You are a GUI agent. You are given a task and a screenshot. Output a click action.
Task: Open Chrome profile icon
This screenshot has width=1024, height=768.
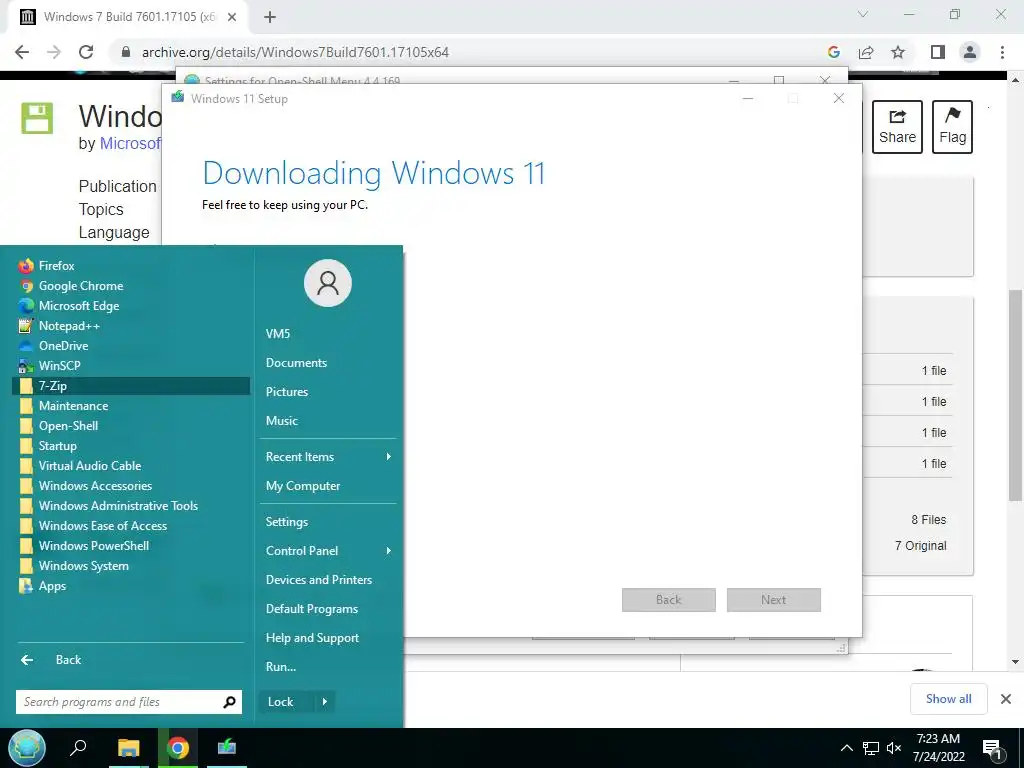point(970,52)
